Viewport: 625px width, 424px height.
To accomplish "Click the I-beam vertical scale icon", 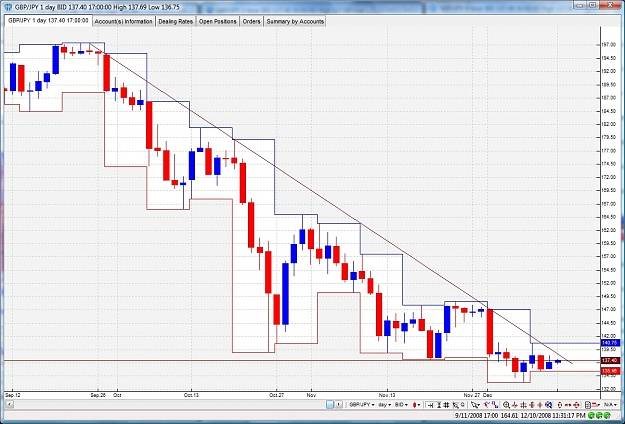I will [439, 405].
